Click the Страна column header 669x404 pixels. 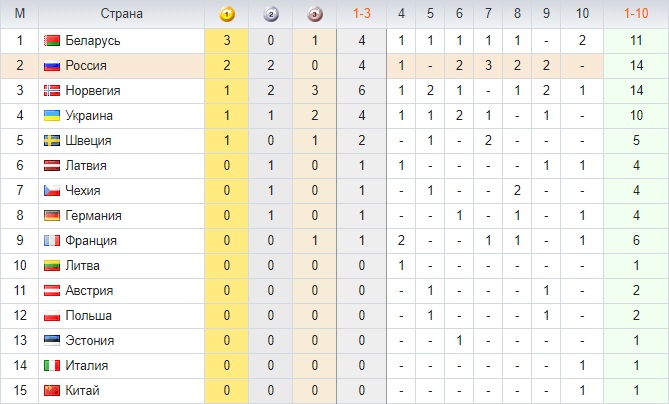click(x=121, y=14)
